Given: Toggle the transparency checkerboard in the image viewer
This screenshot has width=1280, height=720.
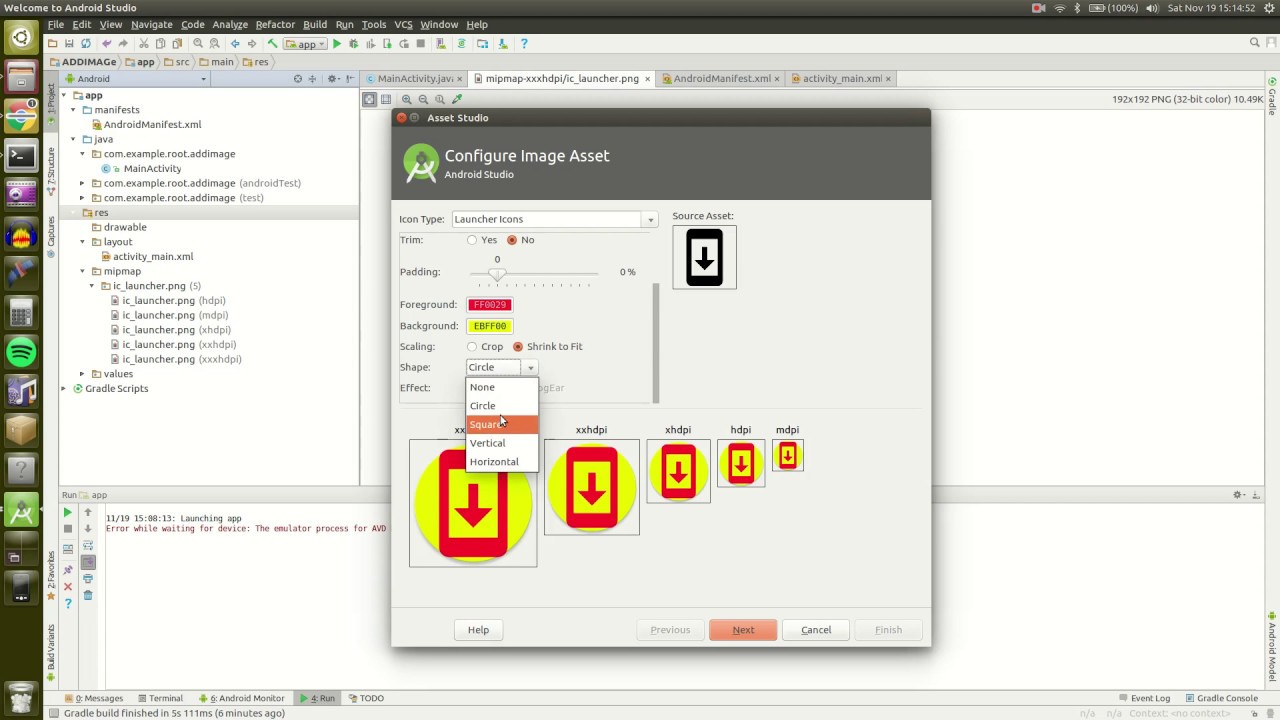Looking at the screenshot, I should coord(369,99).
